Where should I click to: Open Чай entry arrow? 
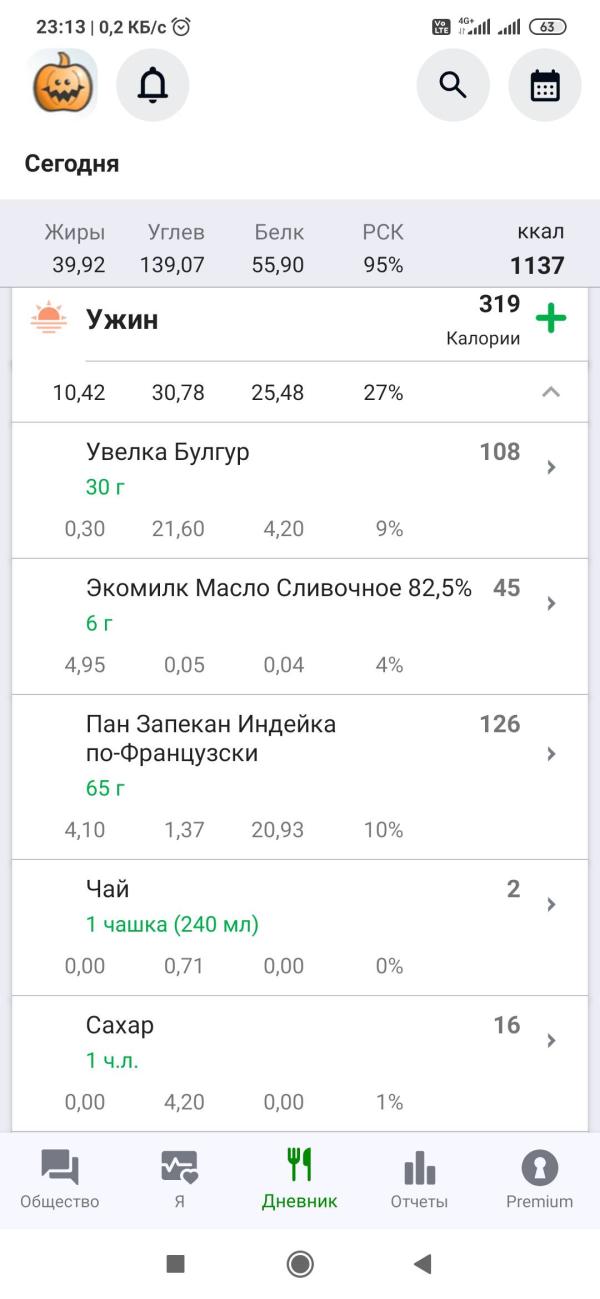click(551, 904)
